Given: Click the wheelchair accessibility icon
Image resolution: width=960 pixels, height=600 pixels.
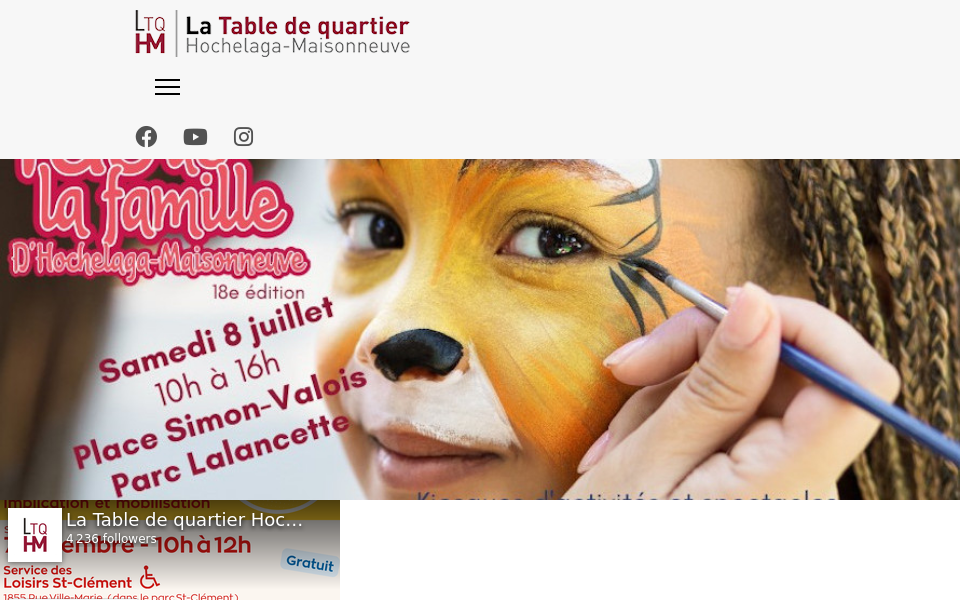Looking at the screenshot, I should point(149,577).
